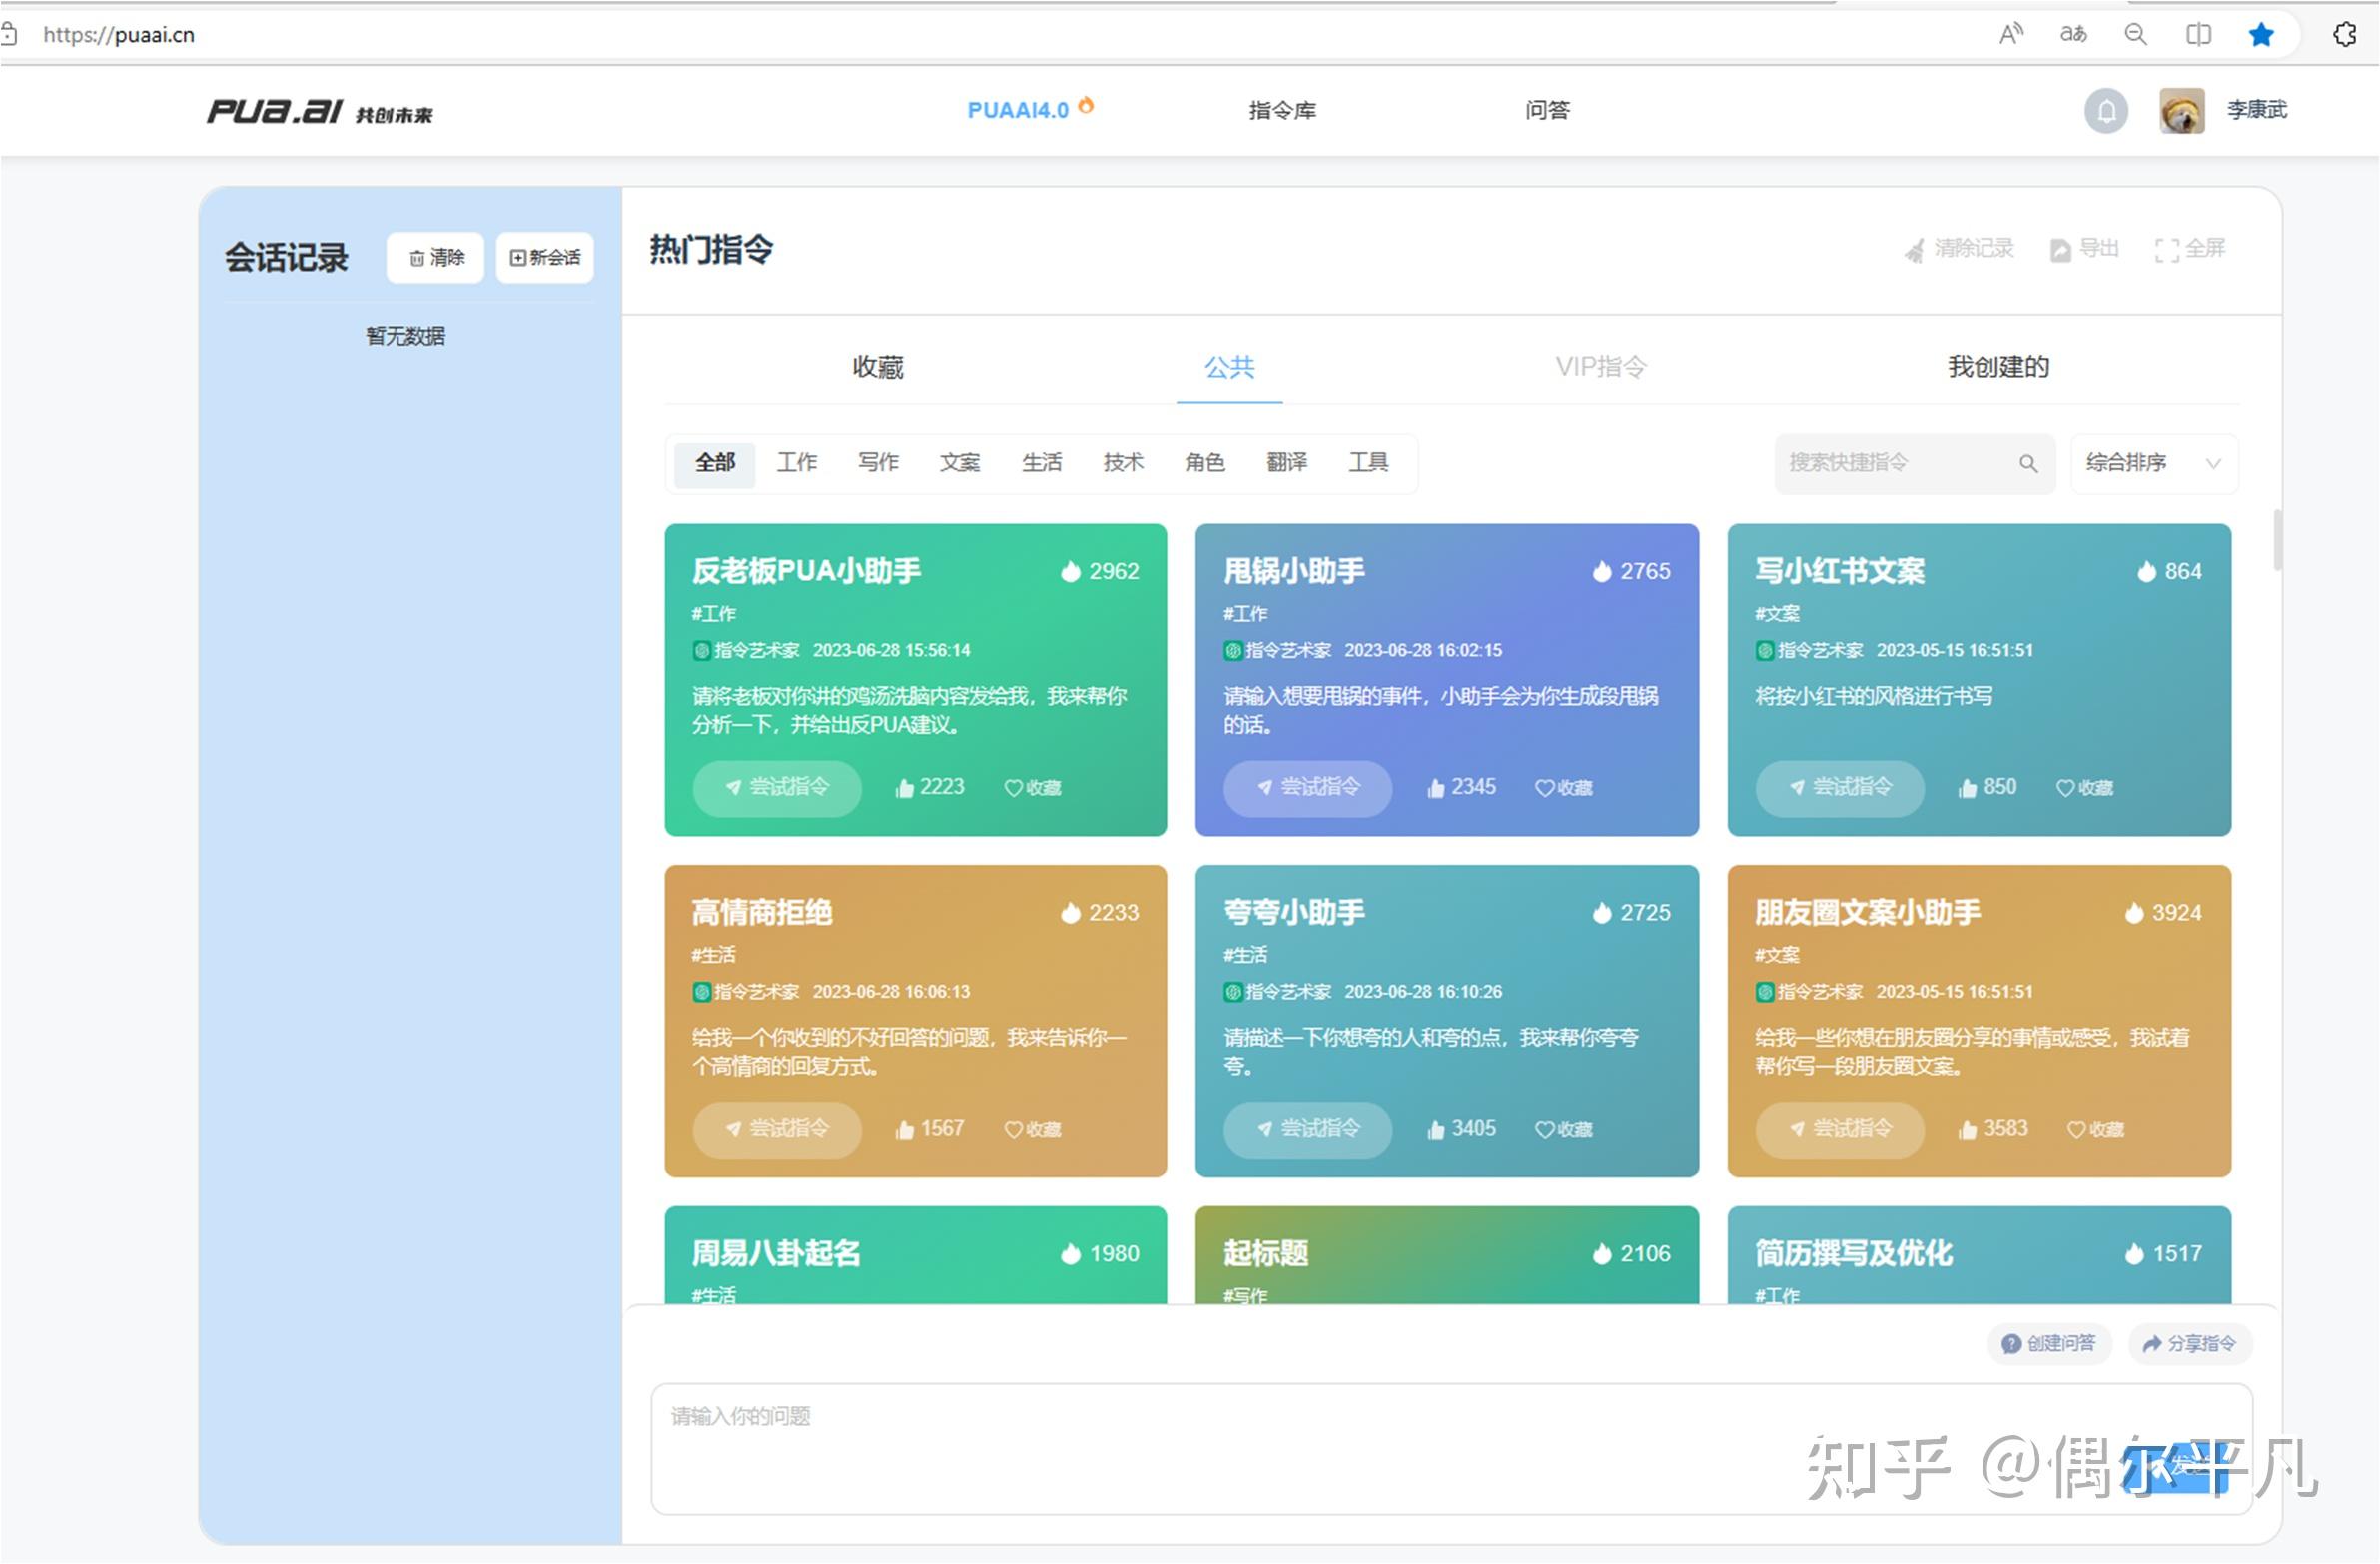Image resolution: width=2380 pixels, height=1564 pixels.
Task: Click 尝试指令 on 高情商拒绝 card
Action: point(777,1129)
